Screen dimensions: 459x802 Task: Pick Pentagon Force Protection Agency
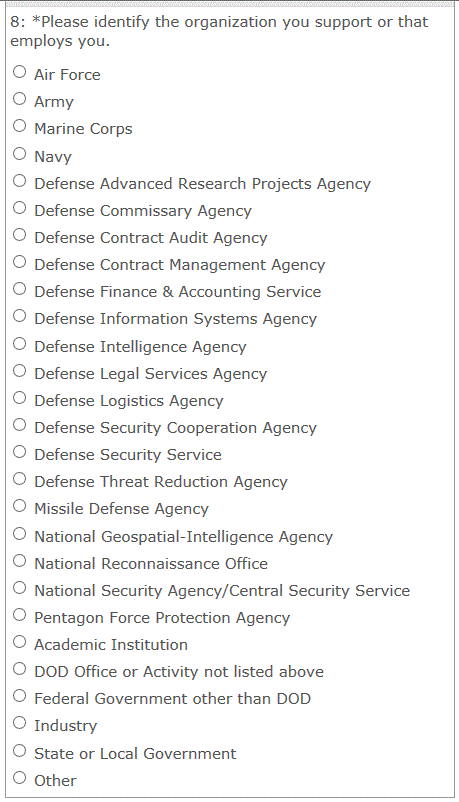click(x=19, y=615)
